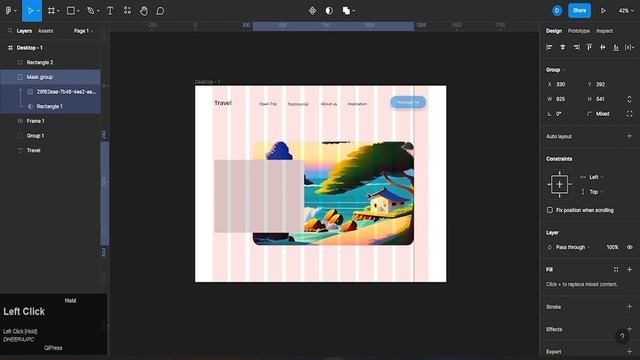Click Align bottom icon
The width and height of the screenshot is (640, 360).
click(616, 47)
